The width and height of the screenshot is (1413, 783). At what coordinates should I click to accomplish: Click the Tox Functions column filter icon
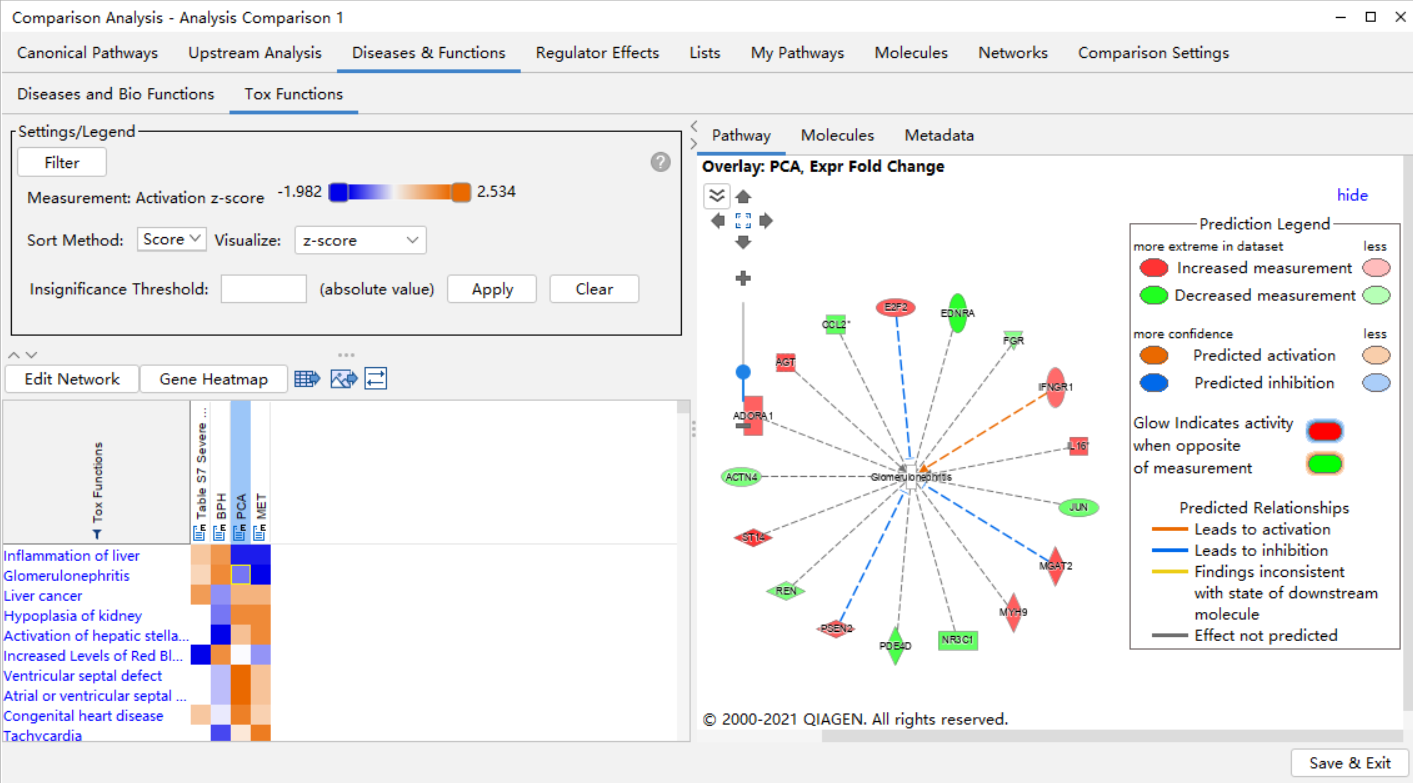point(97,535)
